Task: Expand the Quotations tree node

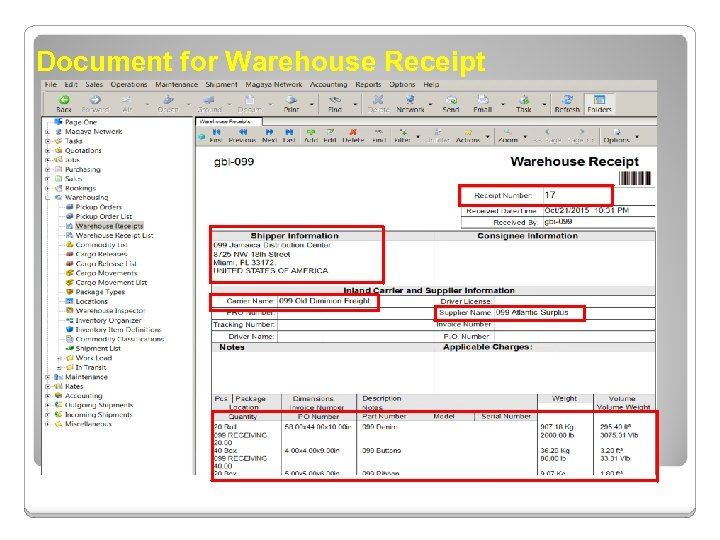Action: click(47, 151)
